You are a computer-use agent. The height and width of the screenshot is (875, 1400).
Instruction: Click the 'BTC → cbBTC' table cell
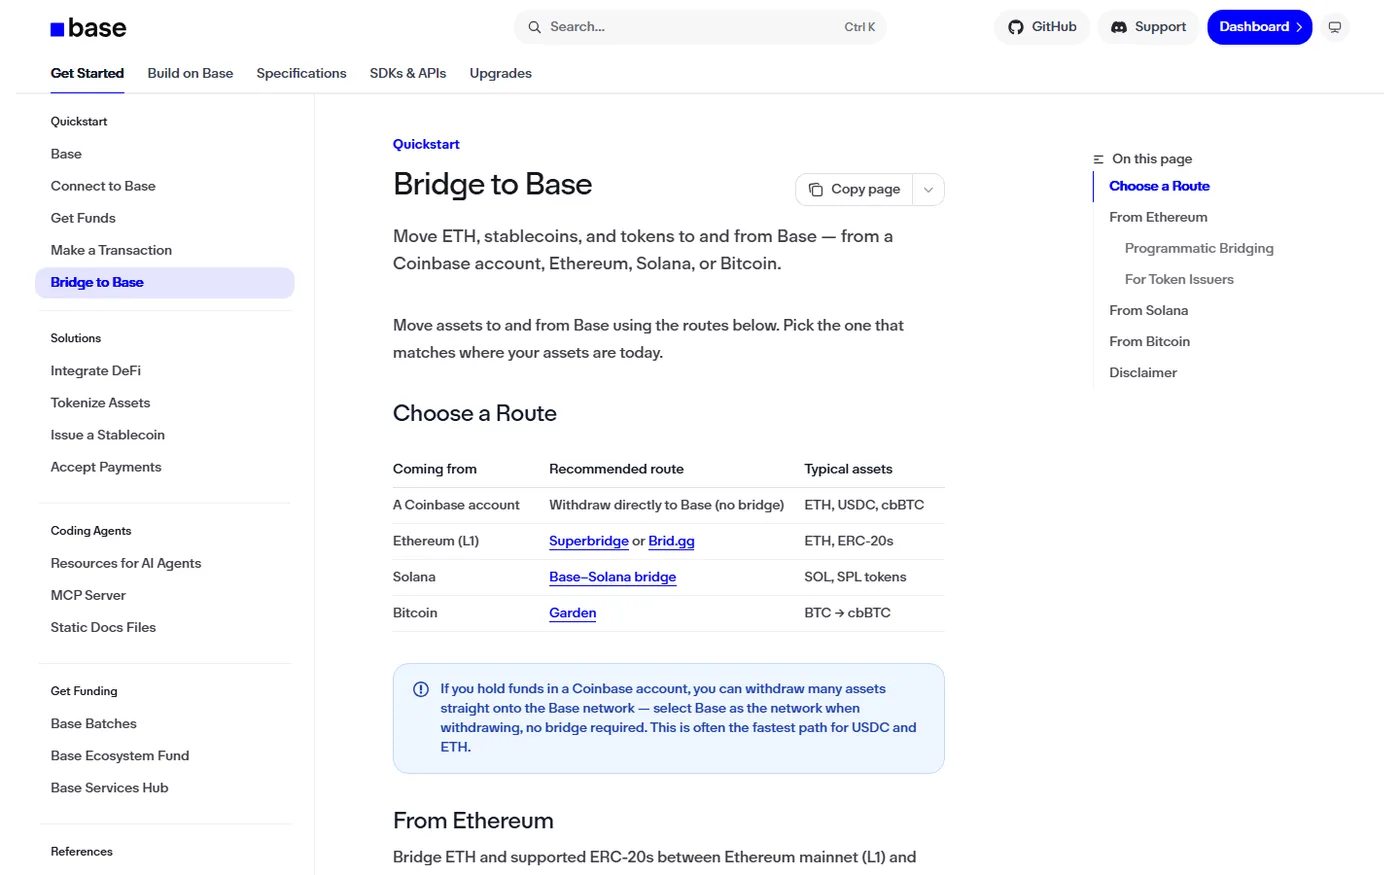point(847,613)
